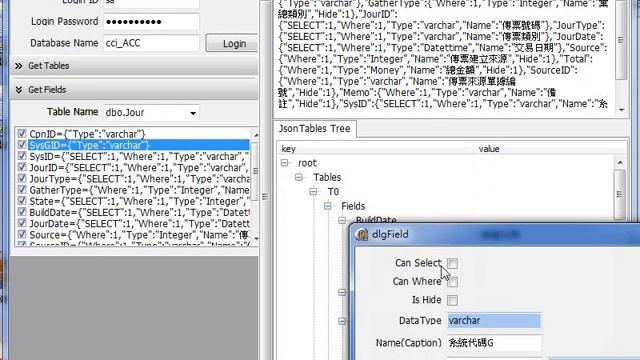This screenshot has width=640, height=360.
Task: Select the JourType row in fields list
Action: pos(139,179)
